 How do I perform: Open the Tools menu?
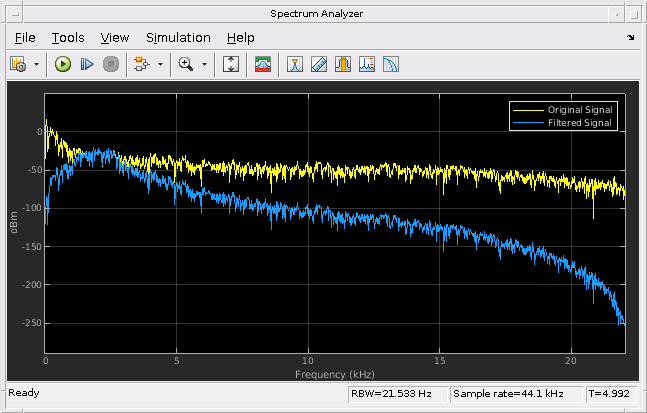(x=68, y=37)
